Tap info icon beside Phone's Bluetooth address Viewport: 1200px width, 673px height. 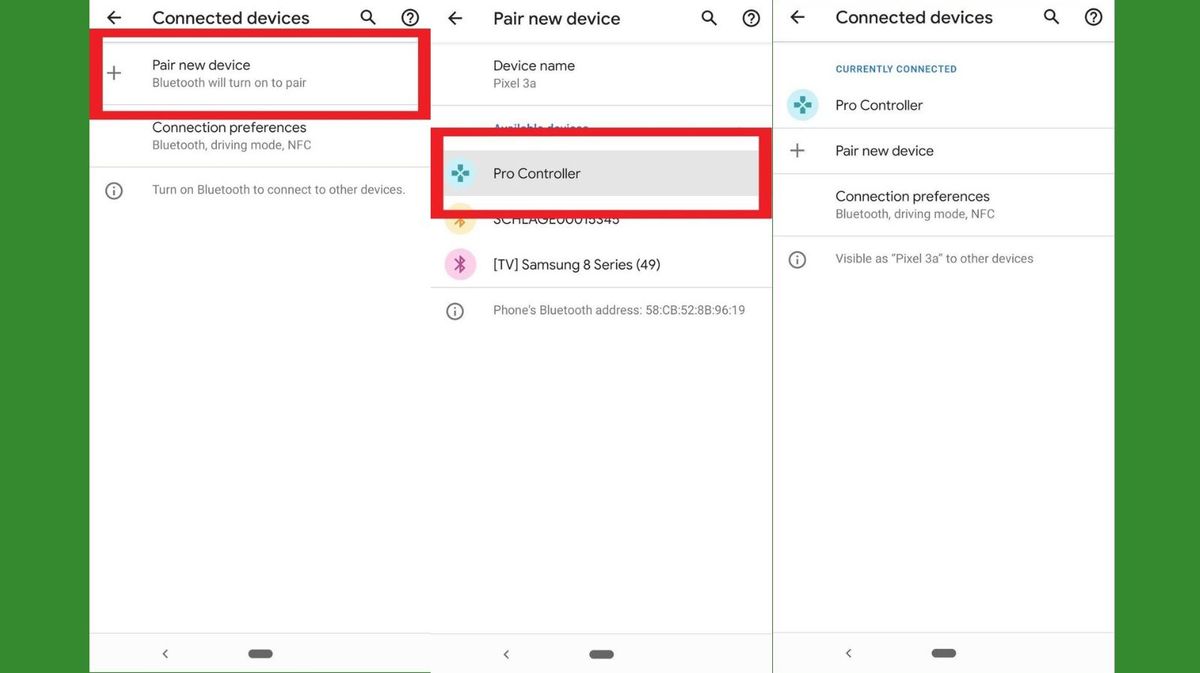(455, 311)
